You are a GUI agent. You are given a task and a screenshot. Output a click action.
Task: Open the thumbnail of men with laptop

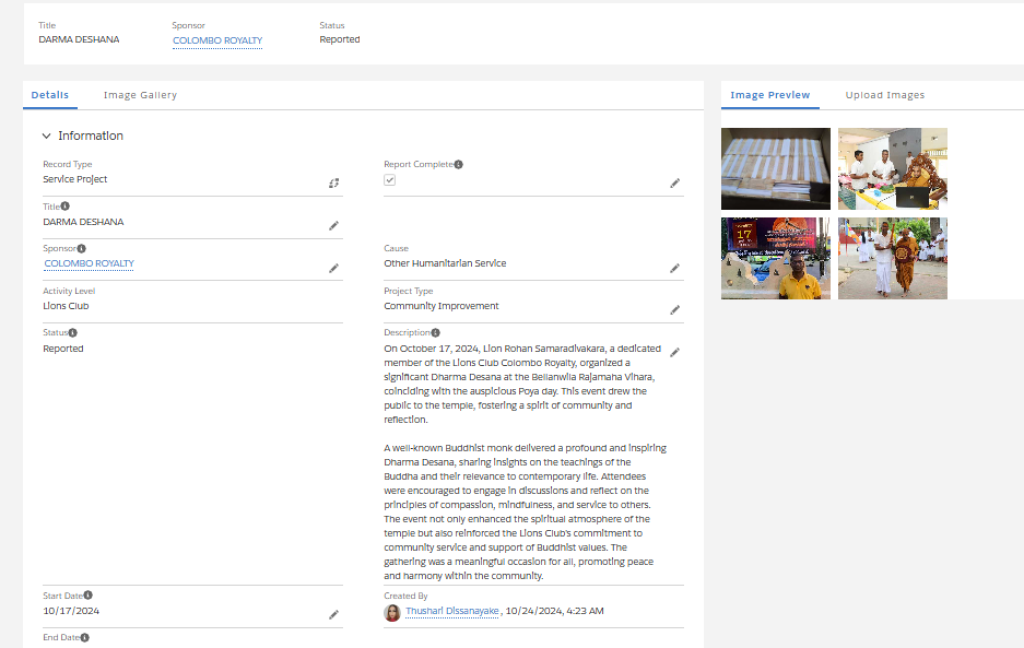coord(893,169)
